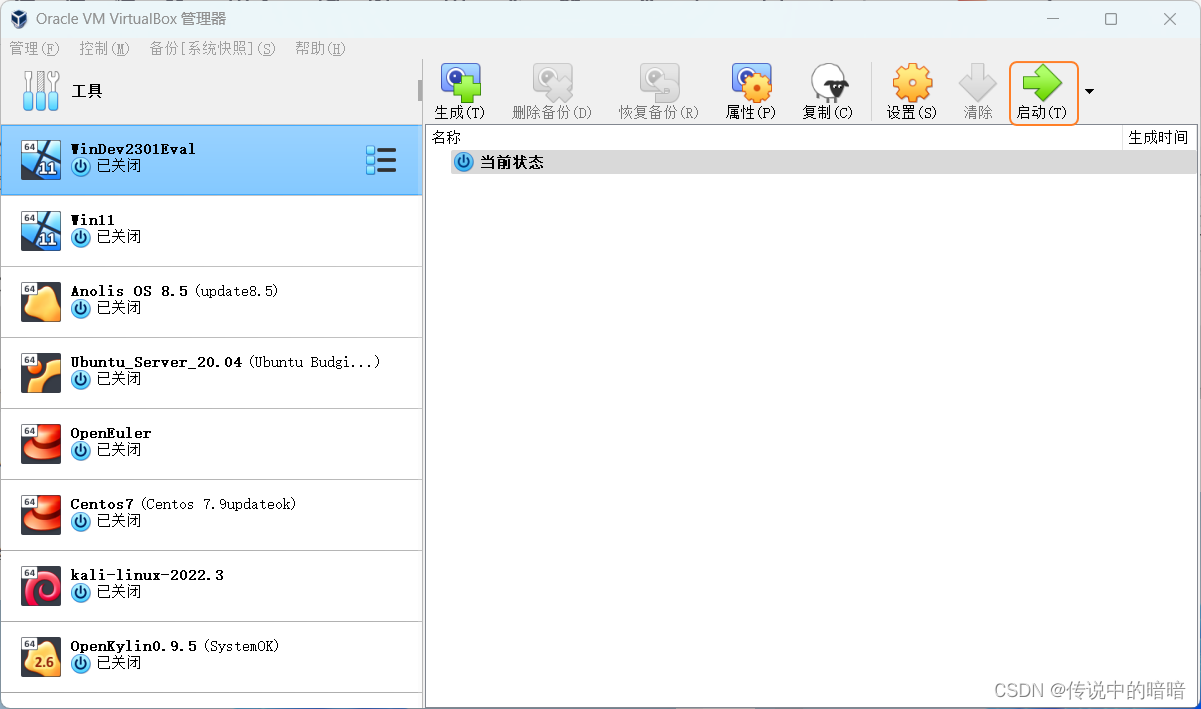Open the 管理(F) menu
The width and height of the screenshot is (1201, 709).
point(34,48)
